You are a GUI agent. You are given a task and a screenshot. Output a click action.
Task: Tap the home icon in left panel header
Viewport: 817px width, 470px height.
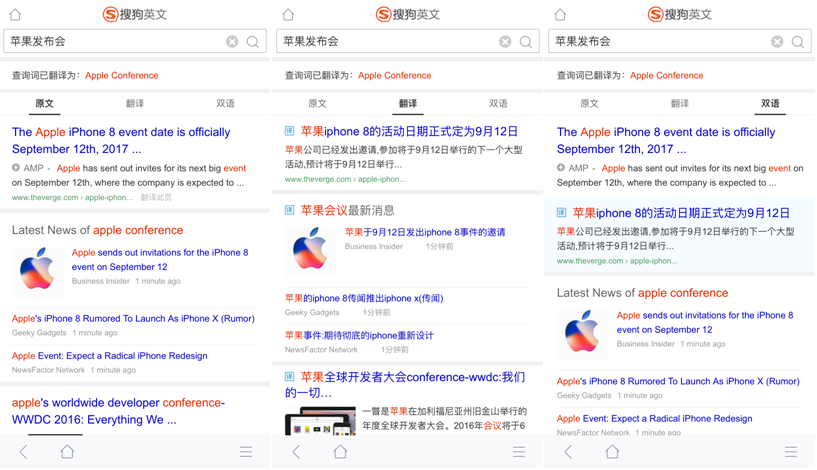15,15
